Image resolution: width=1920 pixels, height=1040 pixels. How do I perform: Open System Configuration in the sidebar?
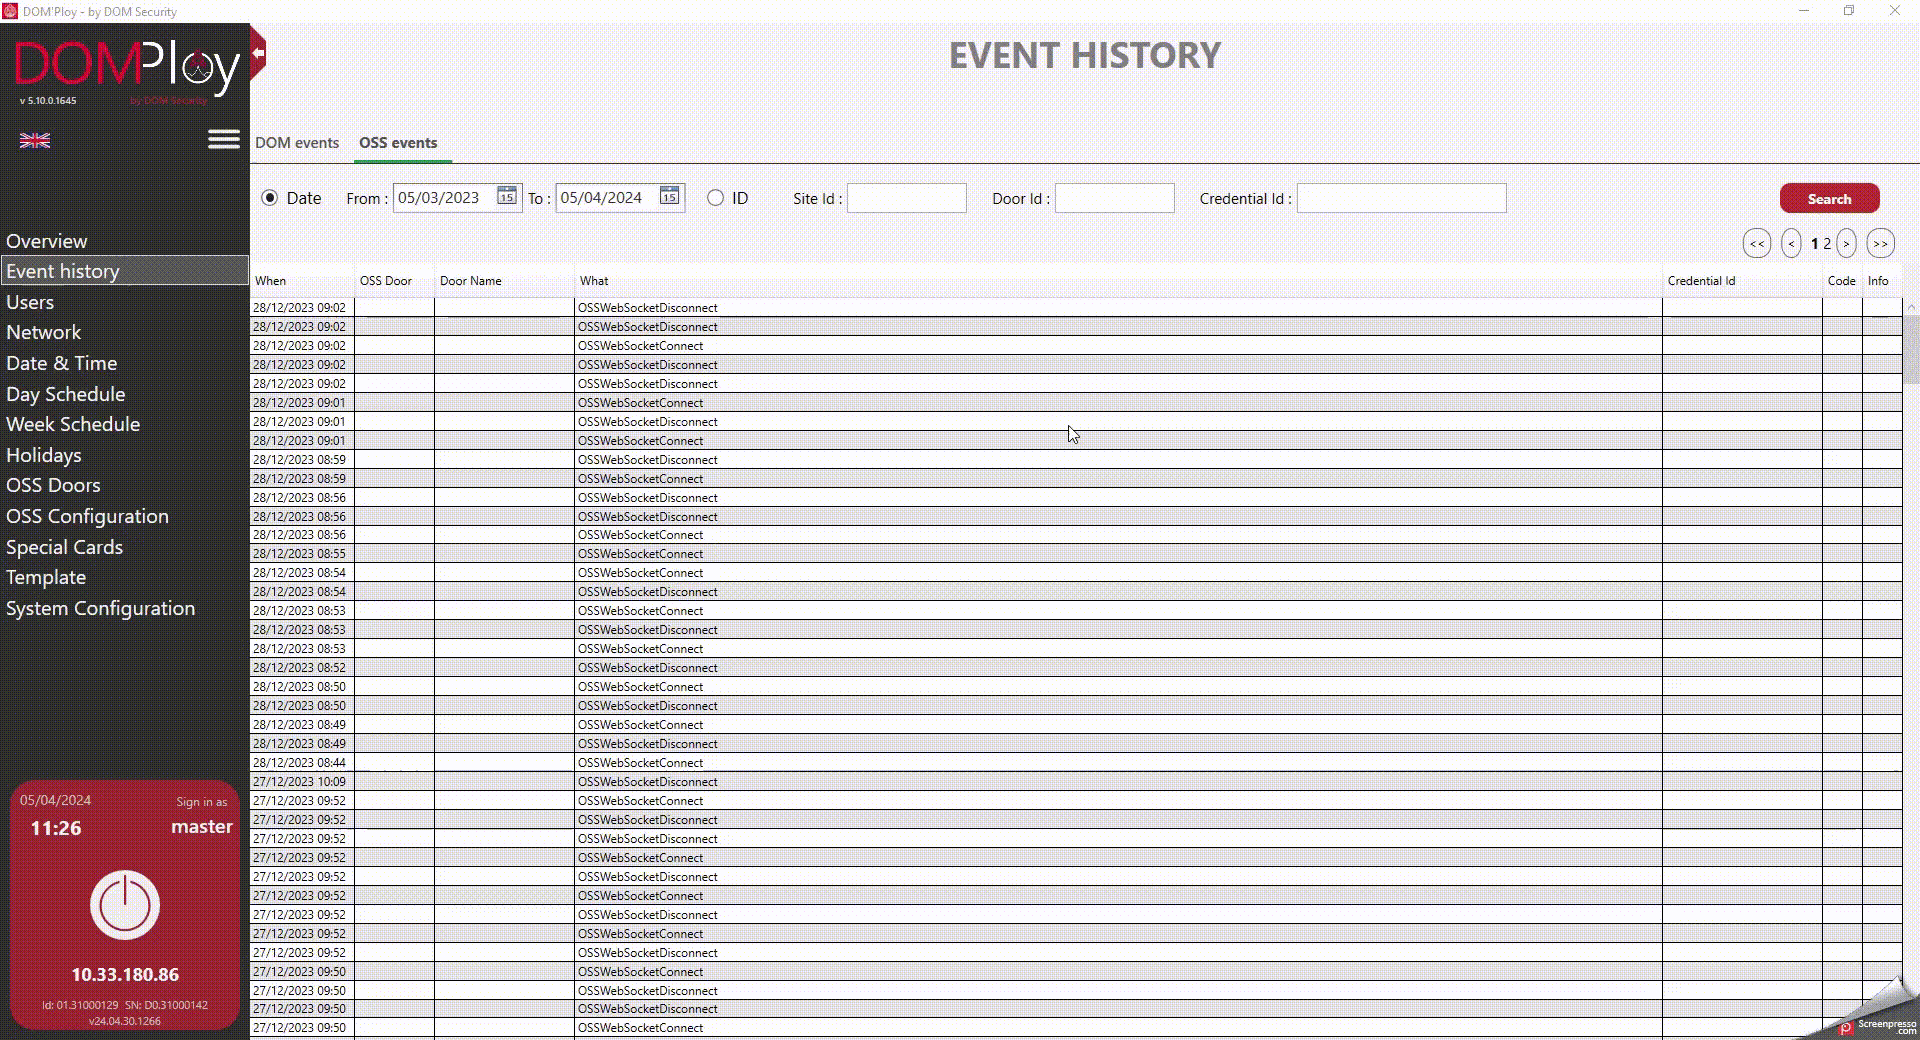pos(101,608)
